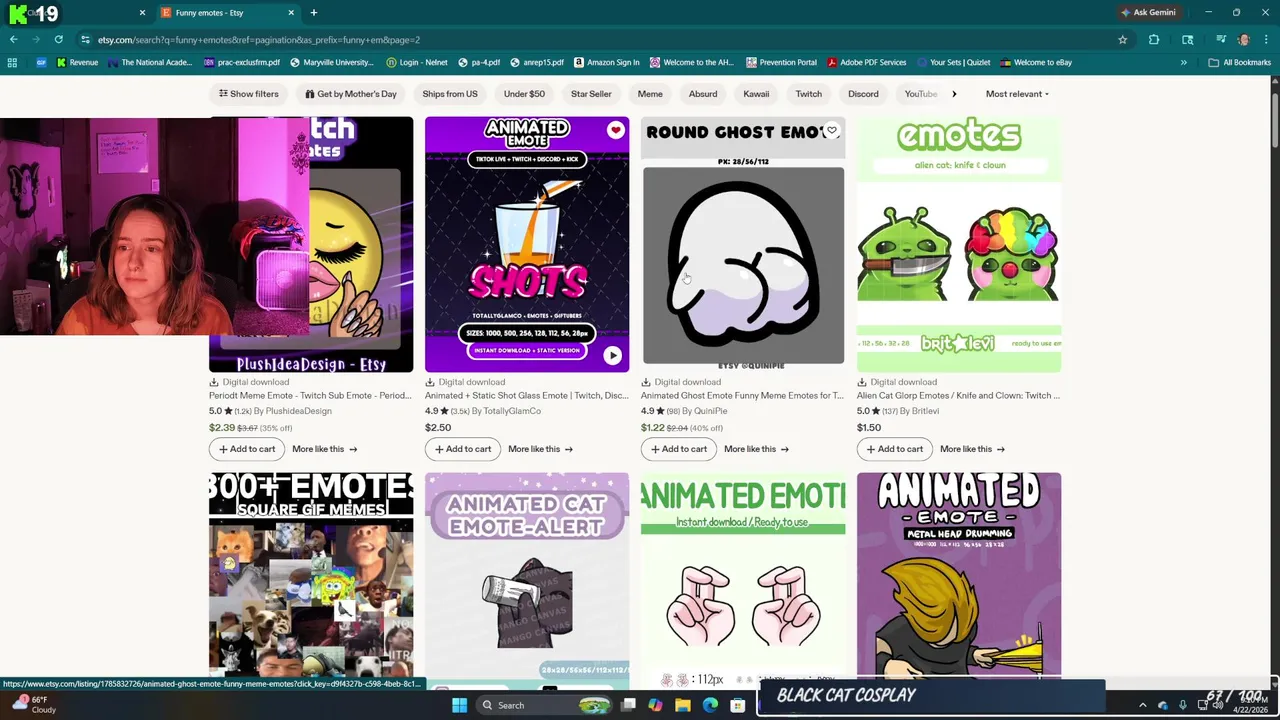Show hidden system tray icons
The image size is (1280, 720).
[1144, 705]
